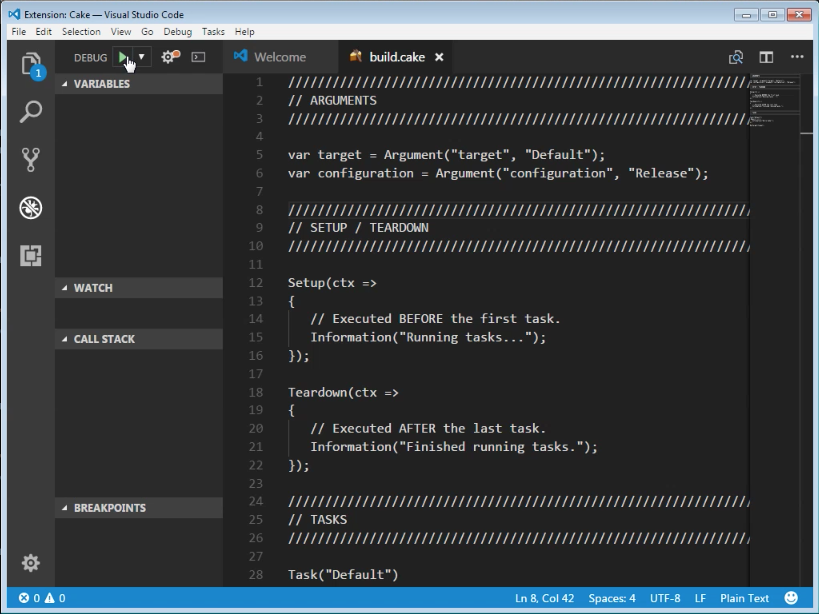819x614 pixels.
Task: Open the Source Control view
Action: (x=31, y=160)
